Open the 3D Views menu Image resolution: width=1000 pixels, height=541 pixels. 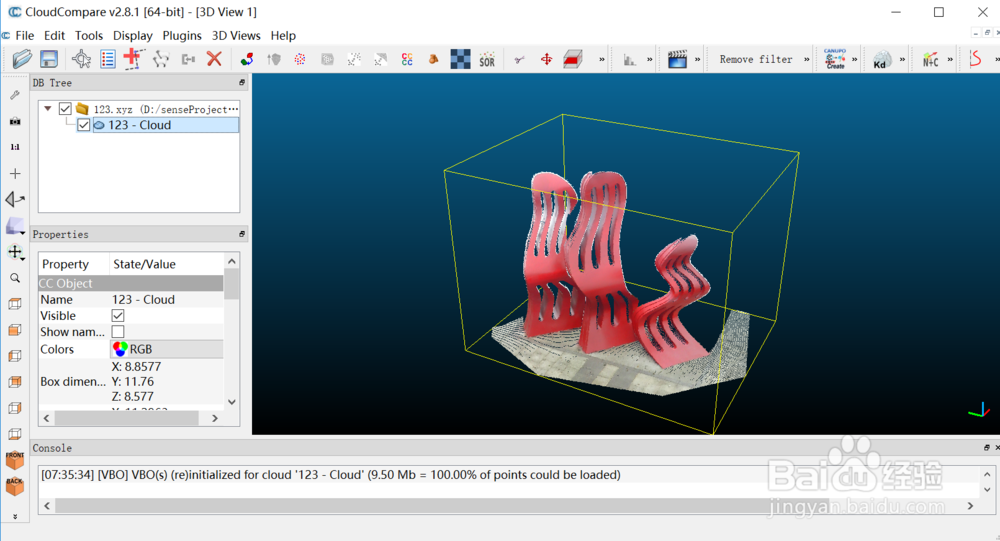(x=236, y=36)
